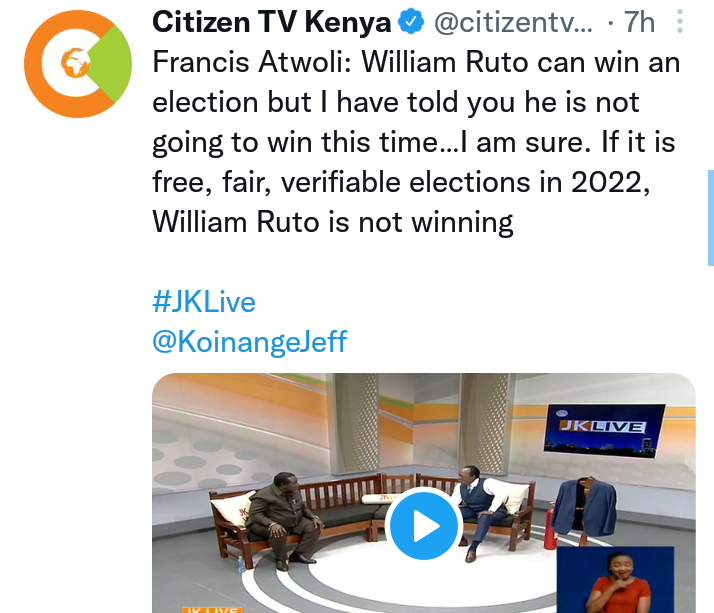714x613 pixels.
Task: Click the JK LIVE label at video bottom-left
Action: coord(211,610)
